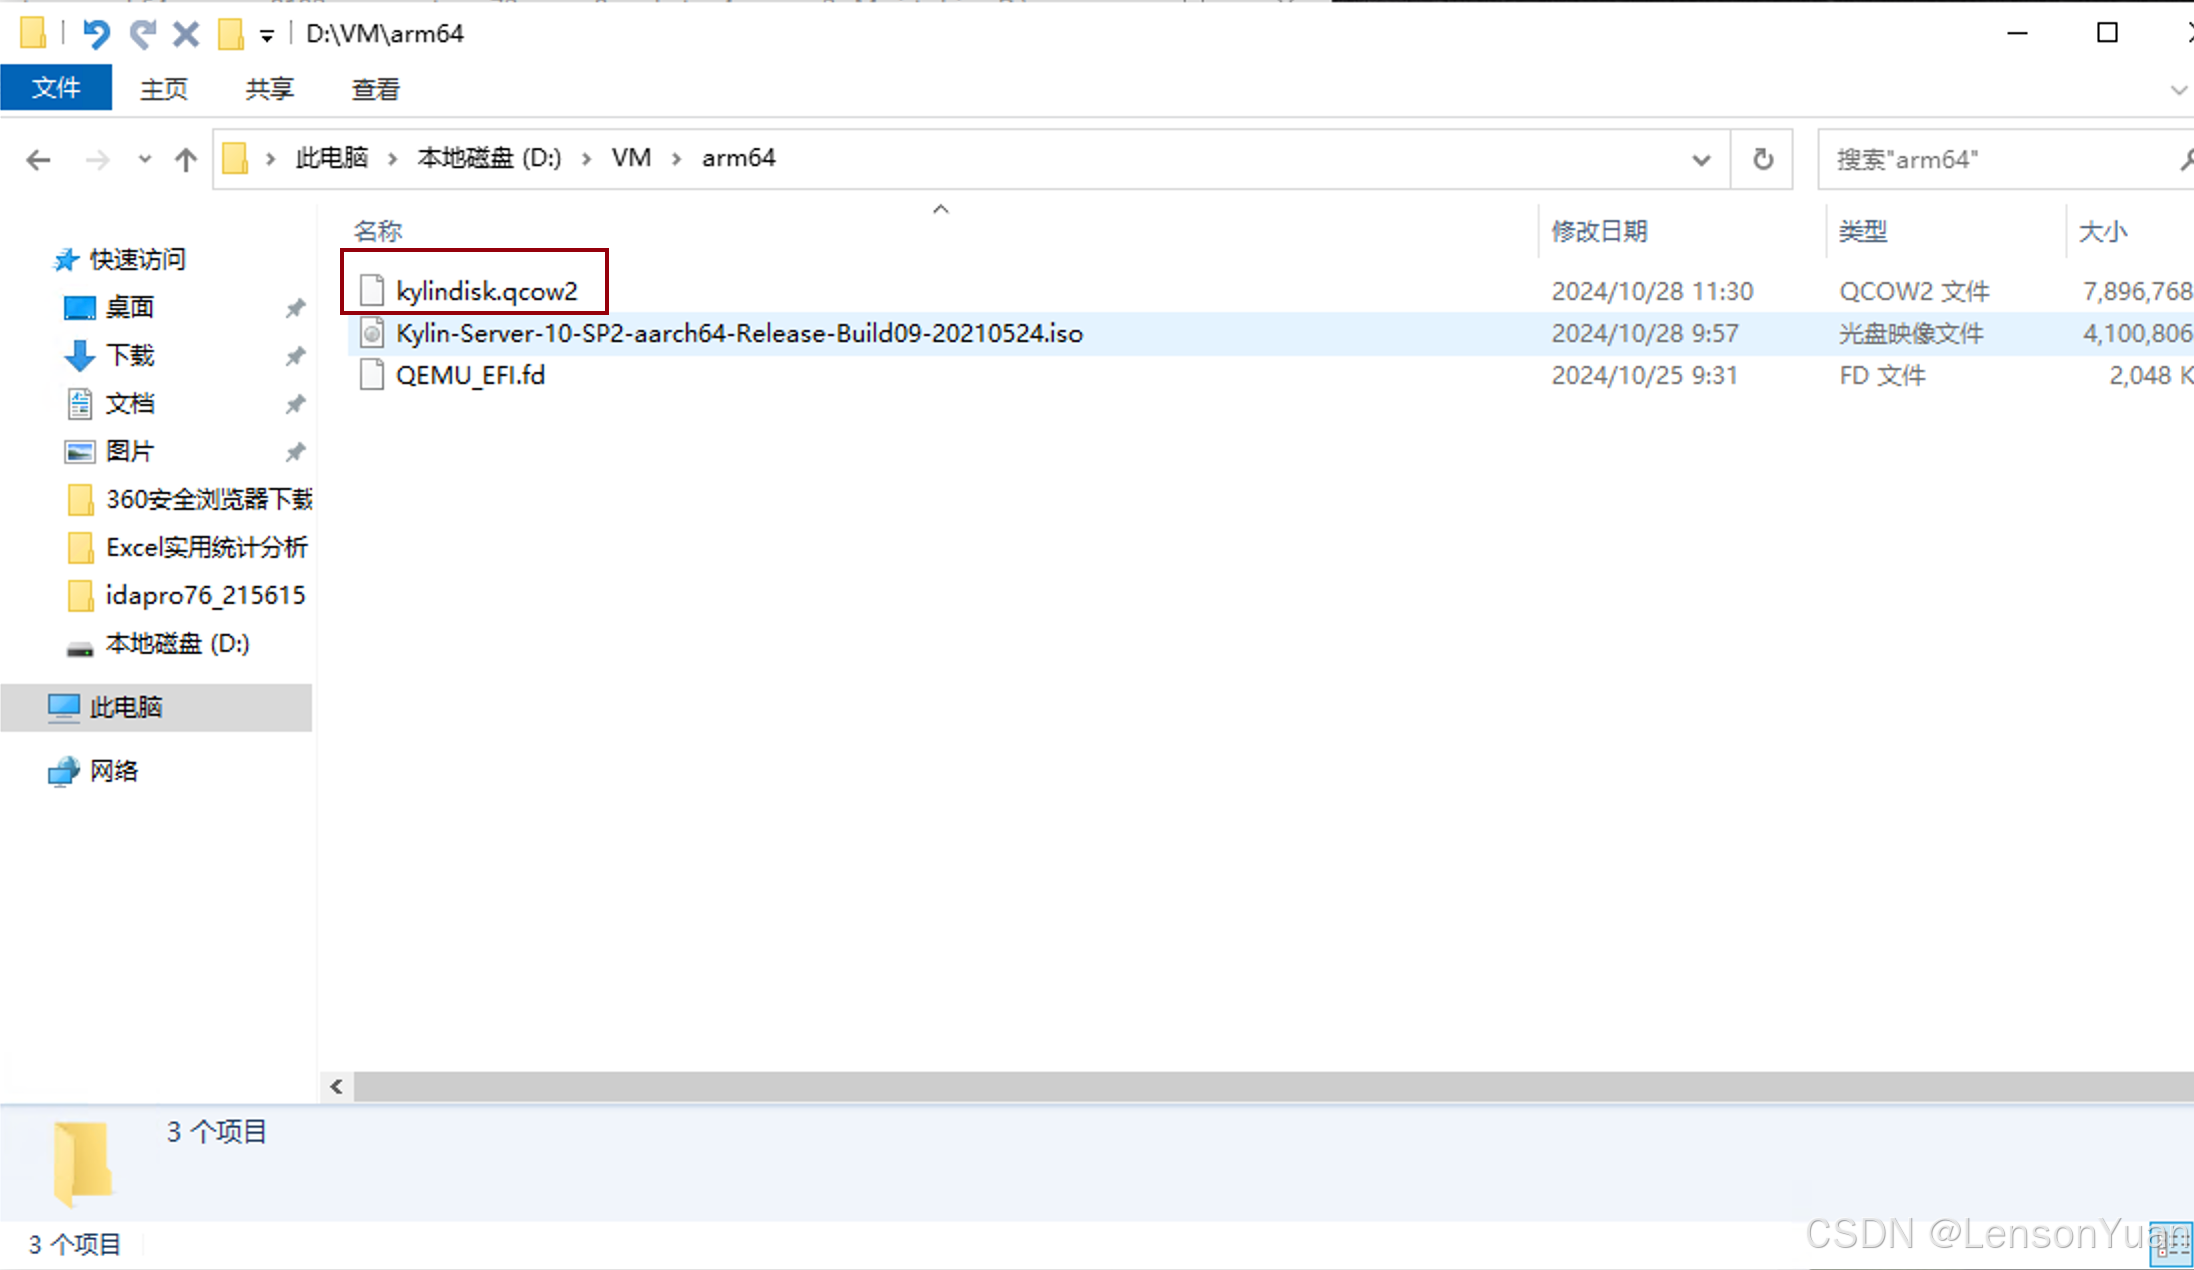Click the redo icon in title bar
This screenshot has width=2194, height=1270.
(x=142, y=34)
